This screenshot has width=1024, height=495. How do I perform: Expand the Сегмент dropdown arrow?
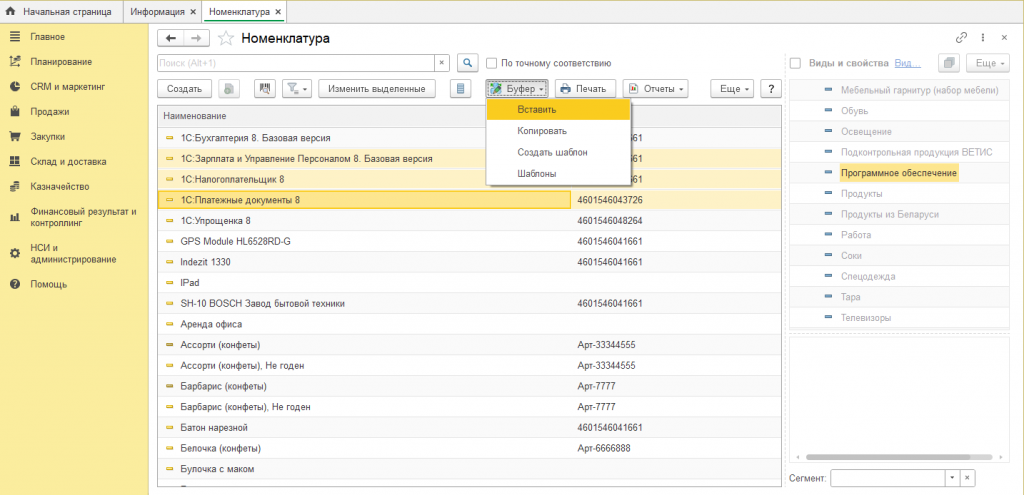pyautogui.click(x=953, y=478)
